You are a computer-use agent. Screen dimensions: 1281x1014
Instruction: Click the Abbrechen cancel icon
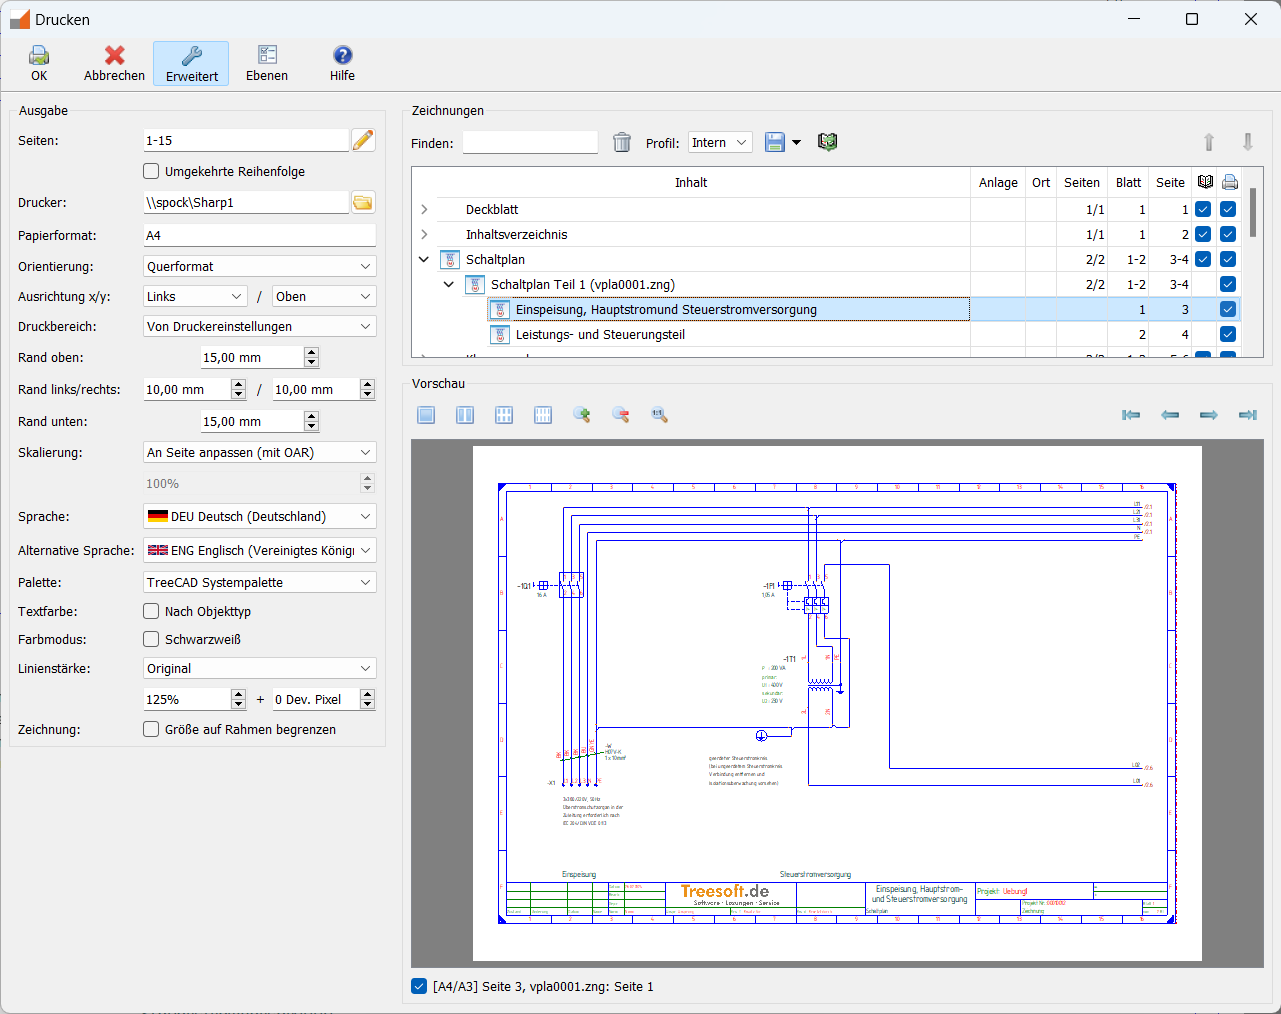(114, 56)
